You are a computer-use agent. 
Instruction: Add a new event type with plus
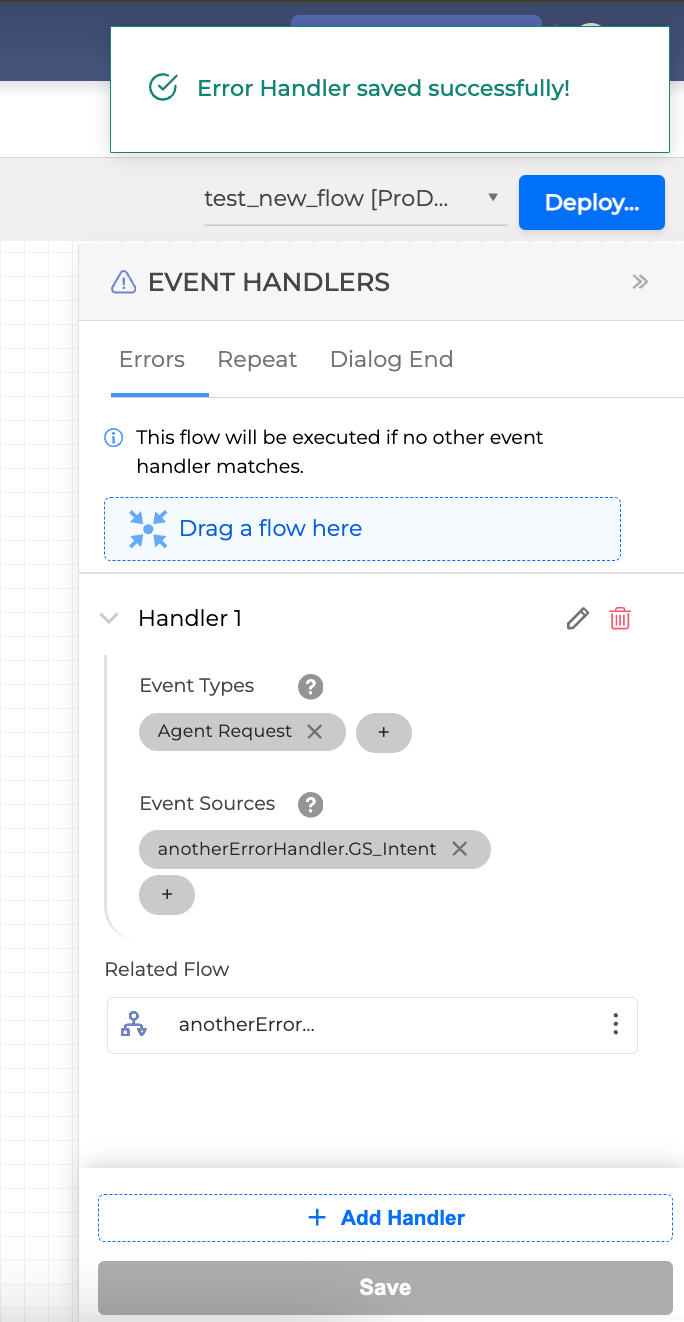[383, 733]
